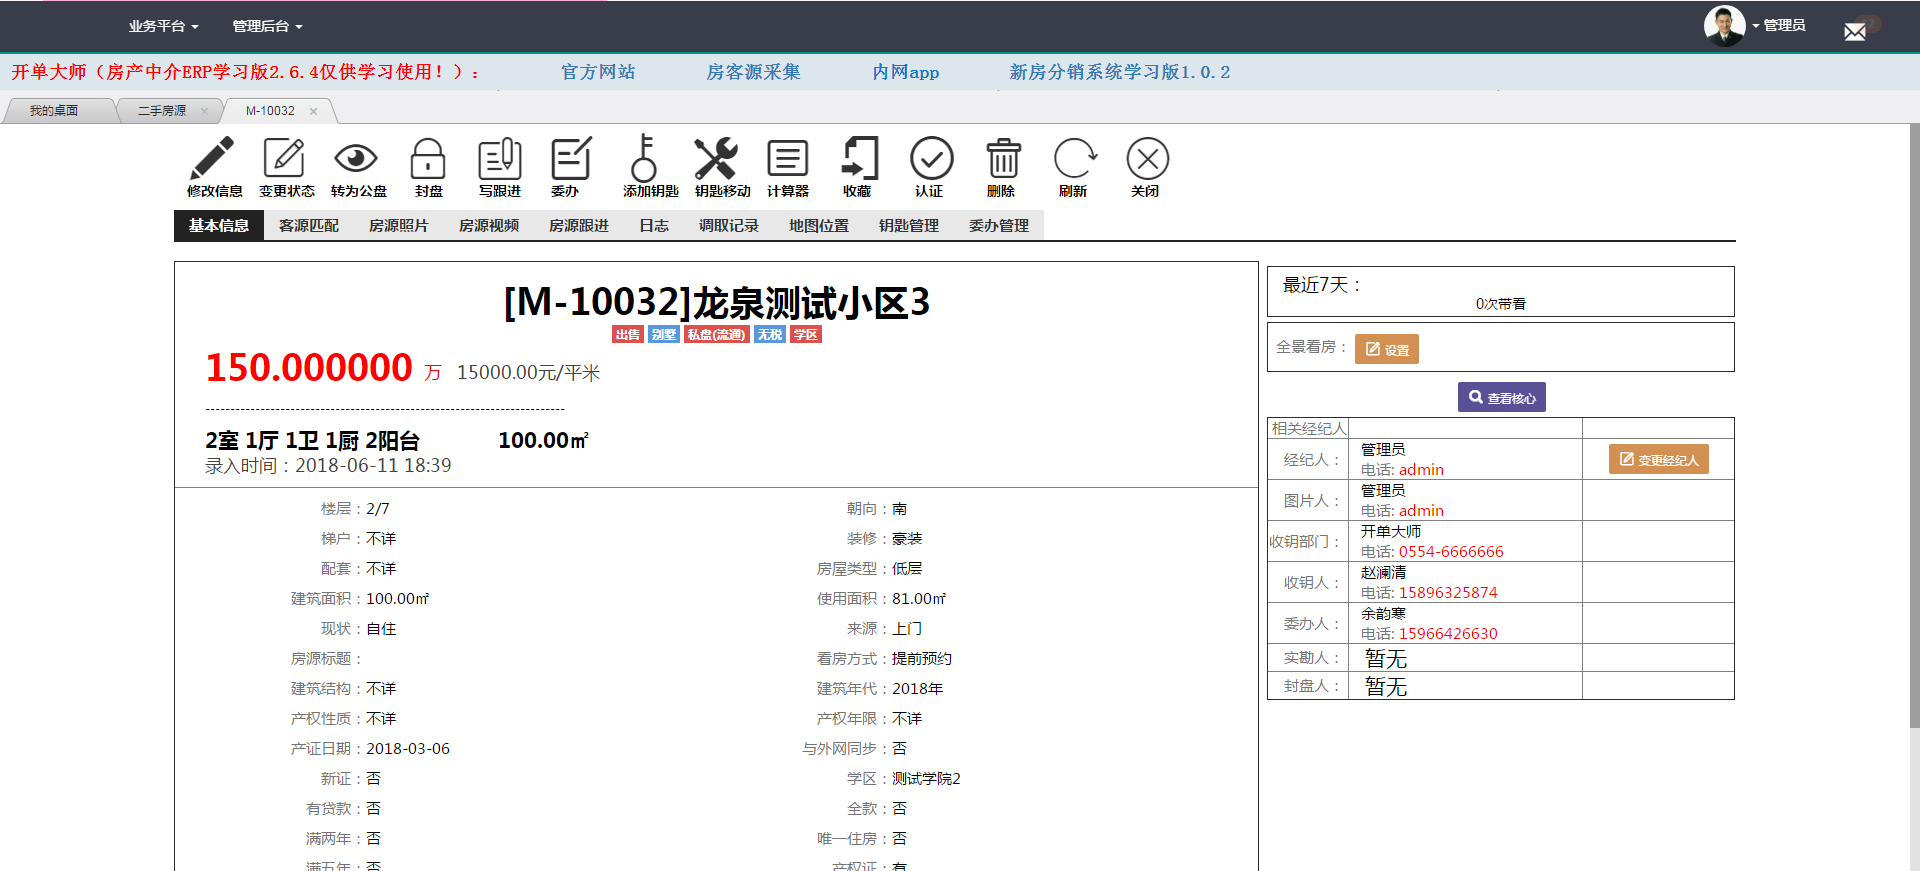
Task: Click the 收藏 bookmark icon
Action: (x=860, y=159)
